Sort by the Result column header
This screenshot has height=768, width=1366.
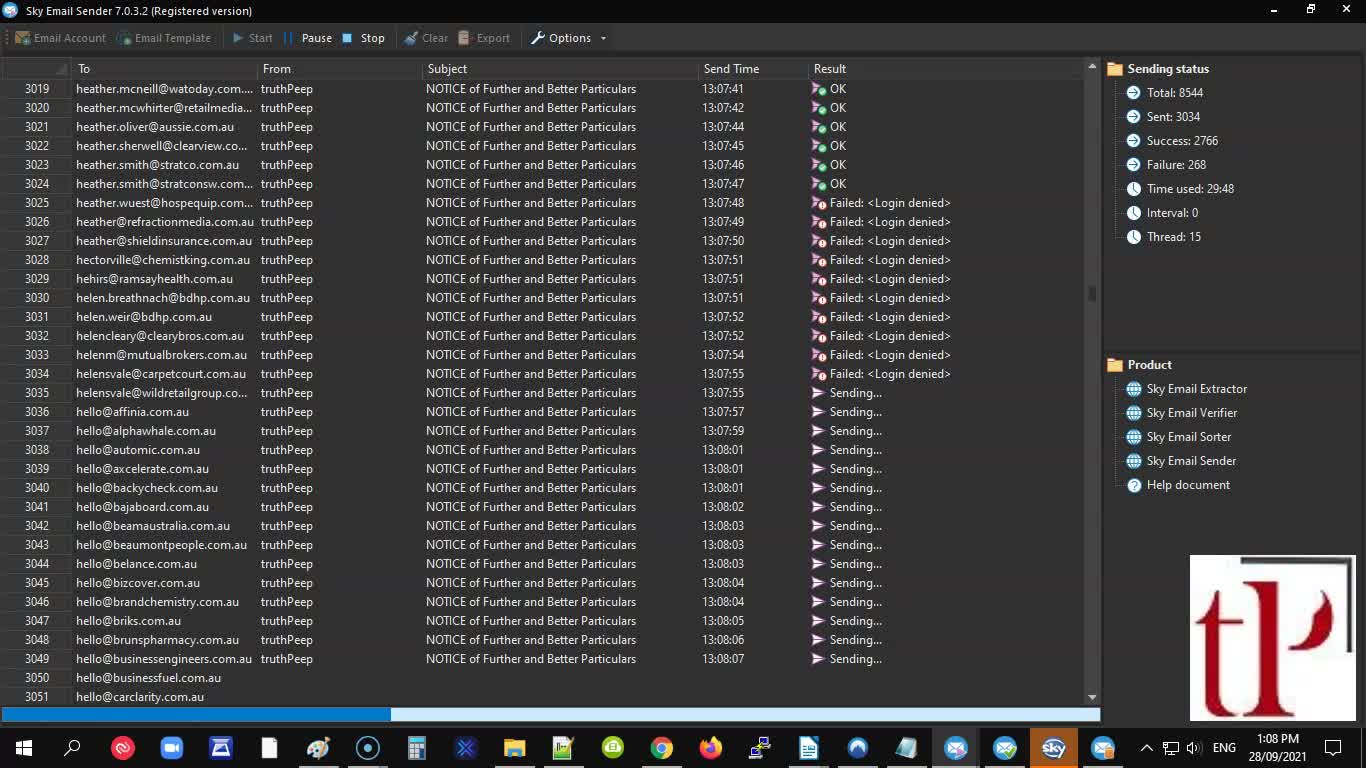(x=945, y=69)
